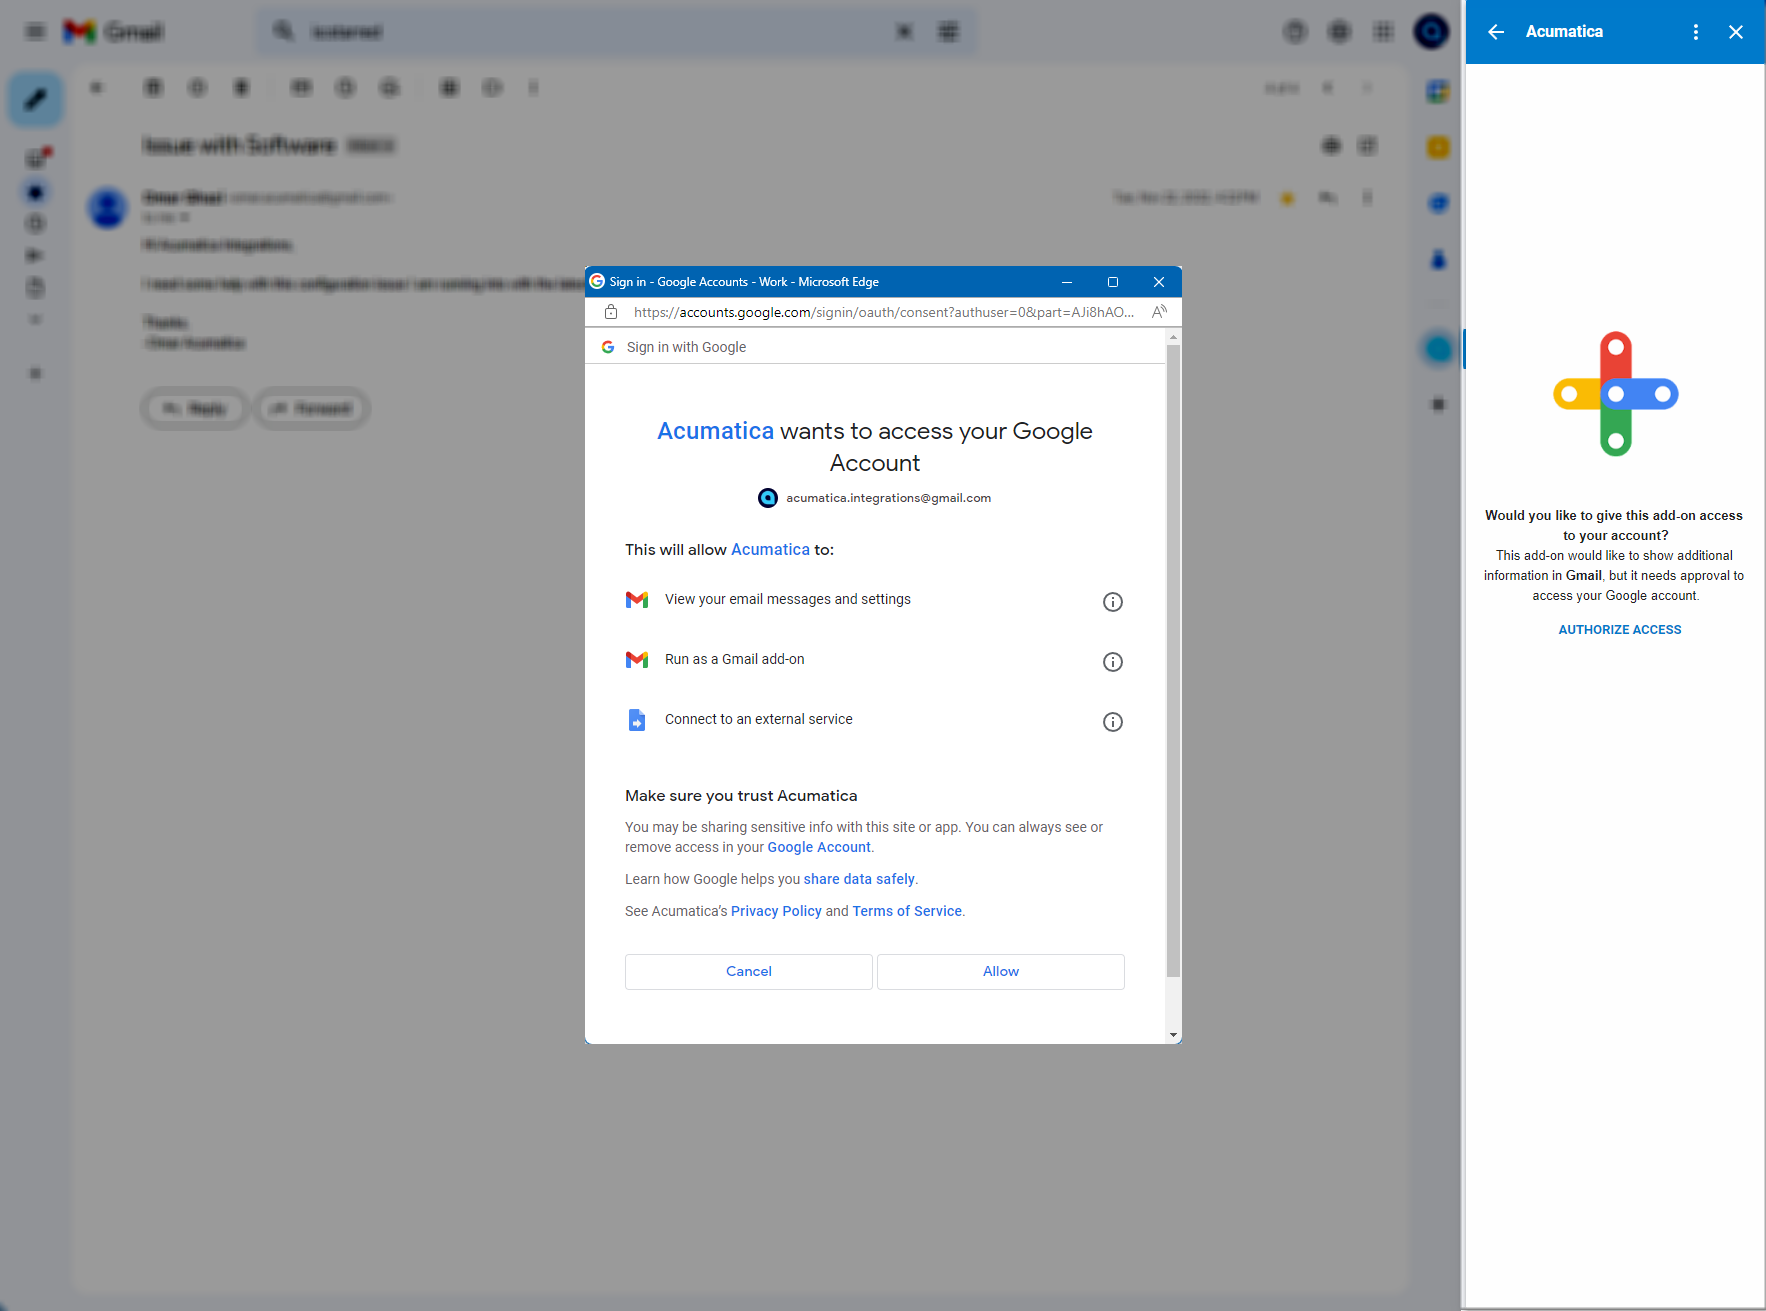Go back in Acumatica add-on panel
Viewport: 1766px width, 1311px height.
1496,32
